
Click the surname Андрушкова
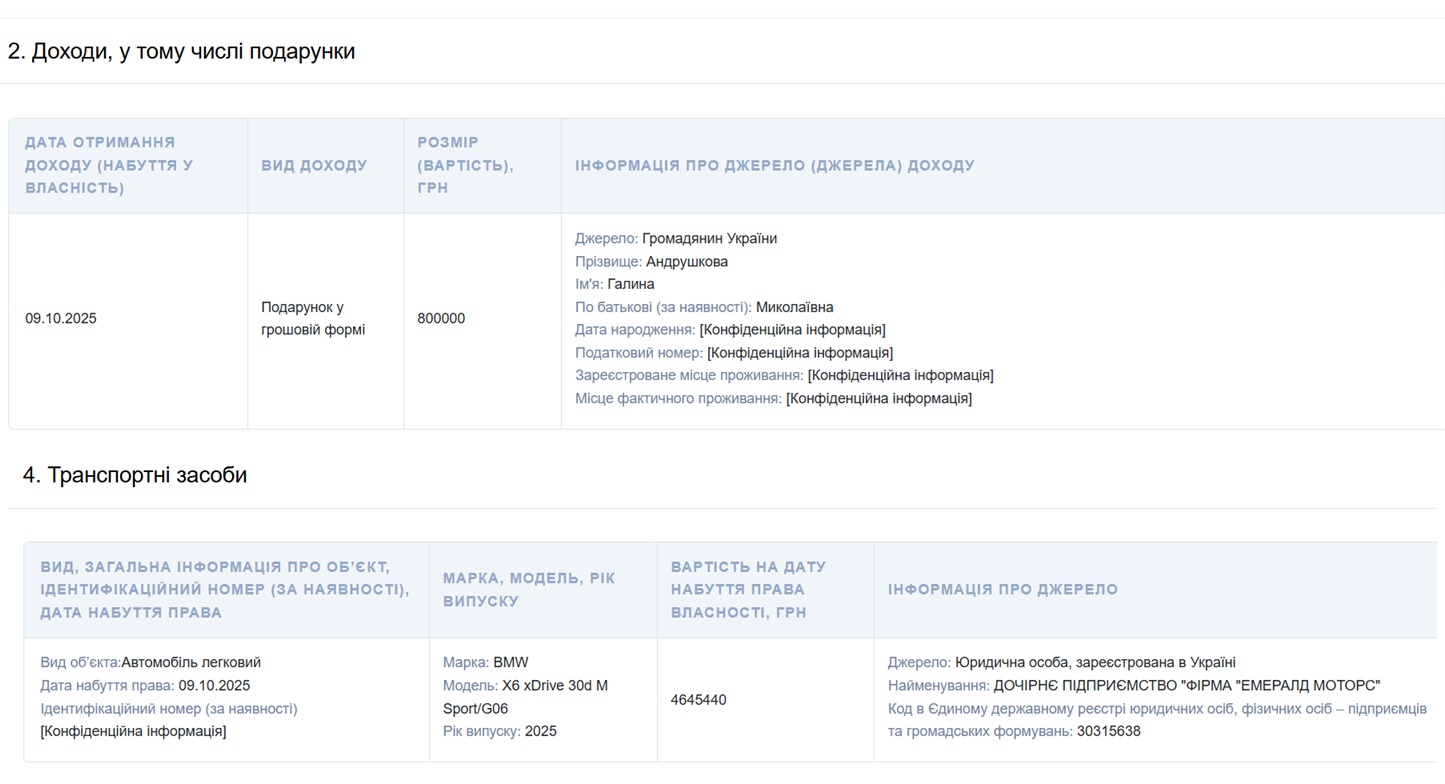[x=687, y=262]
